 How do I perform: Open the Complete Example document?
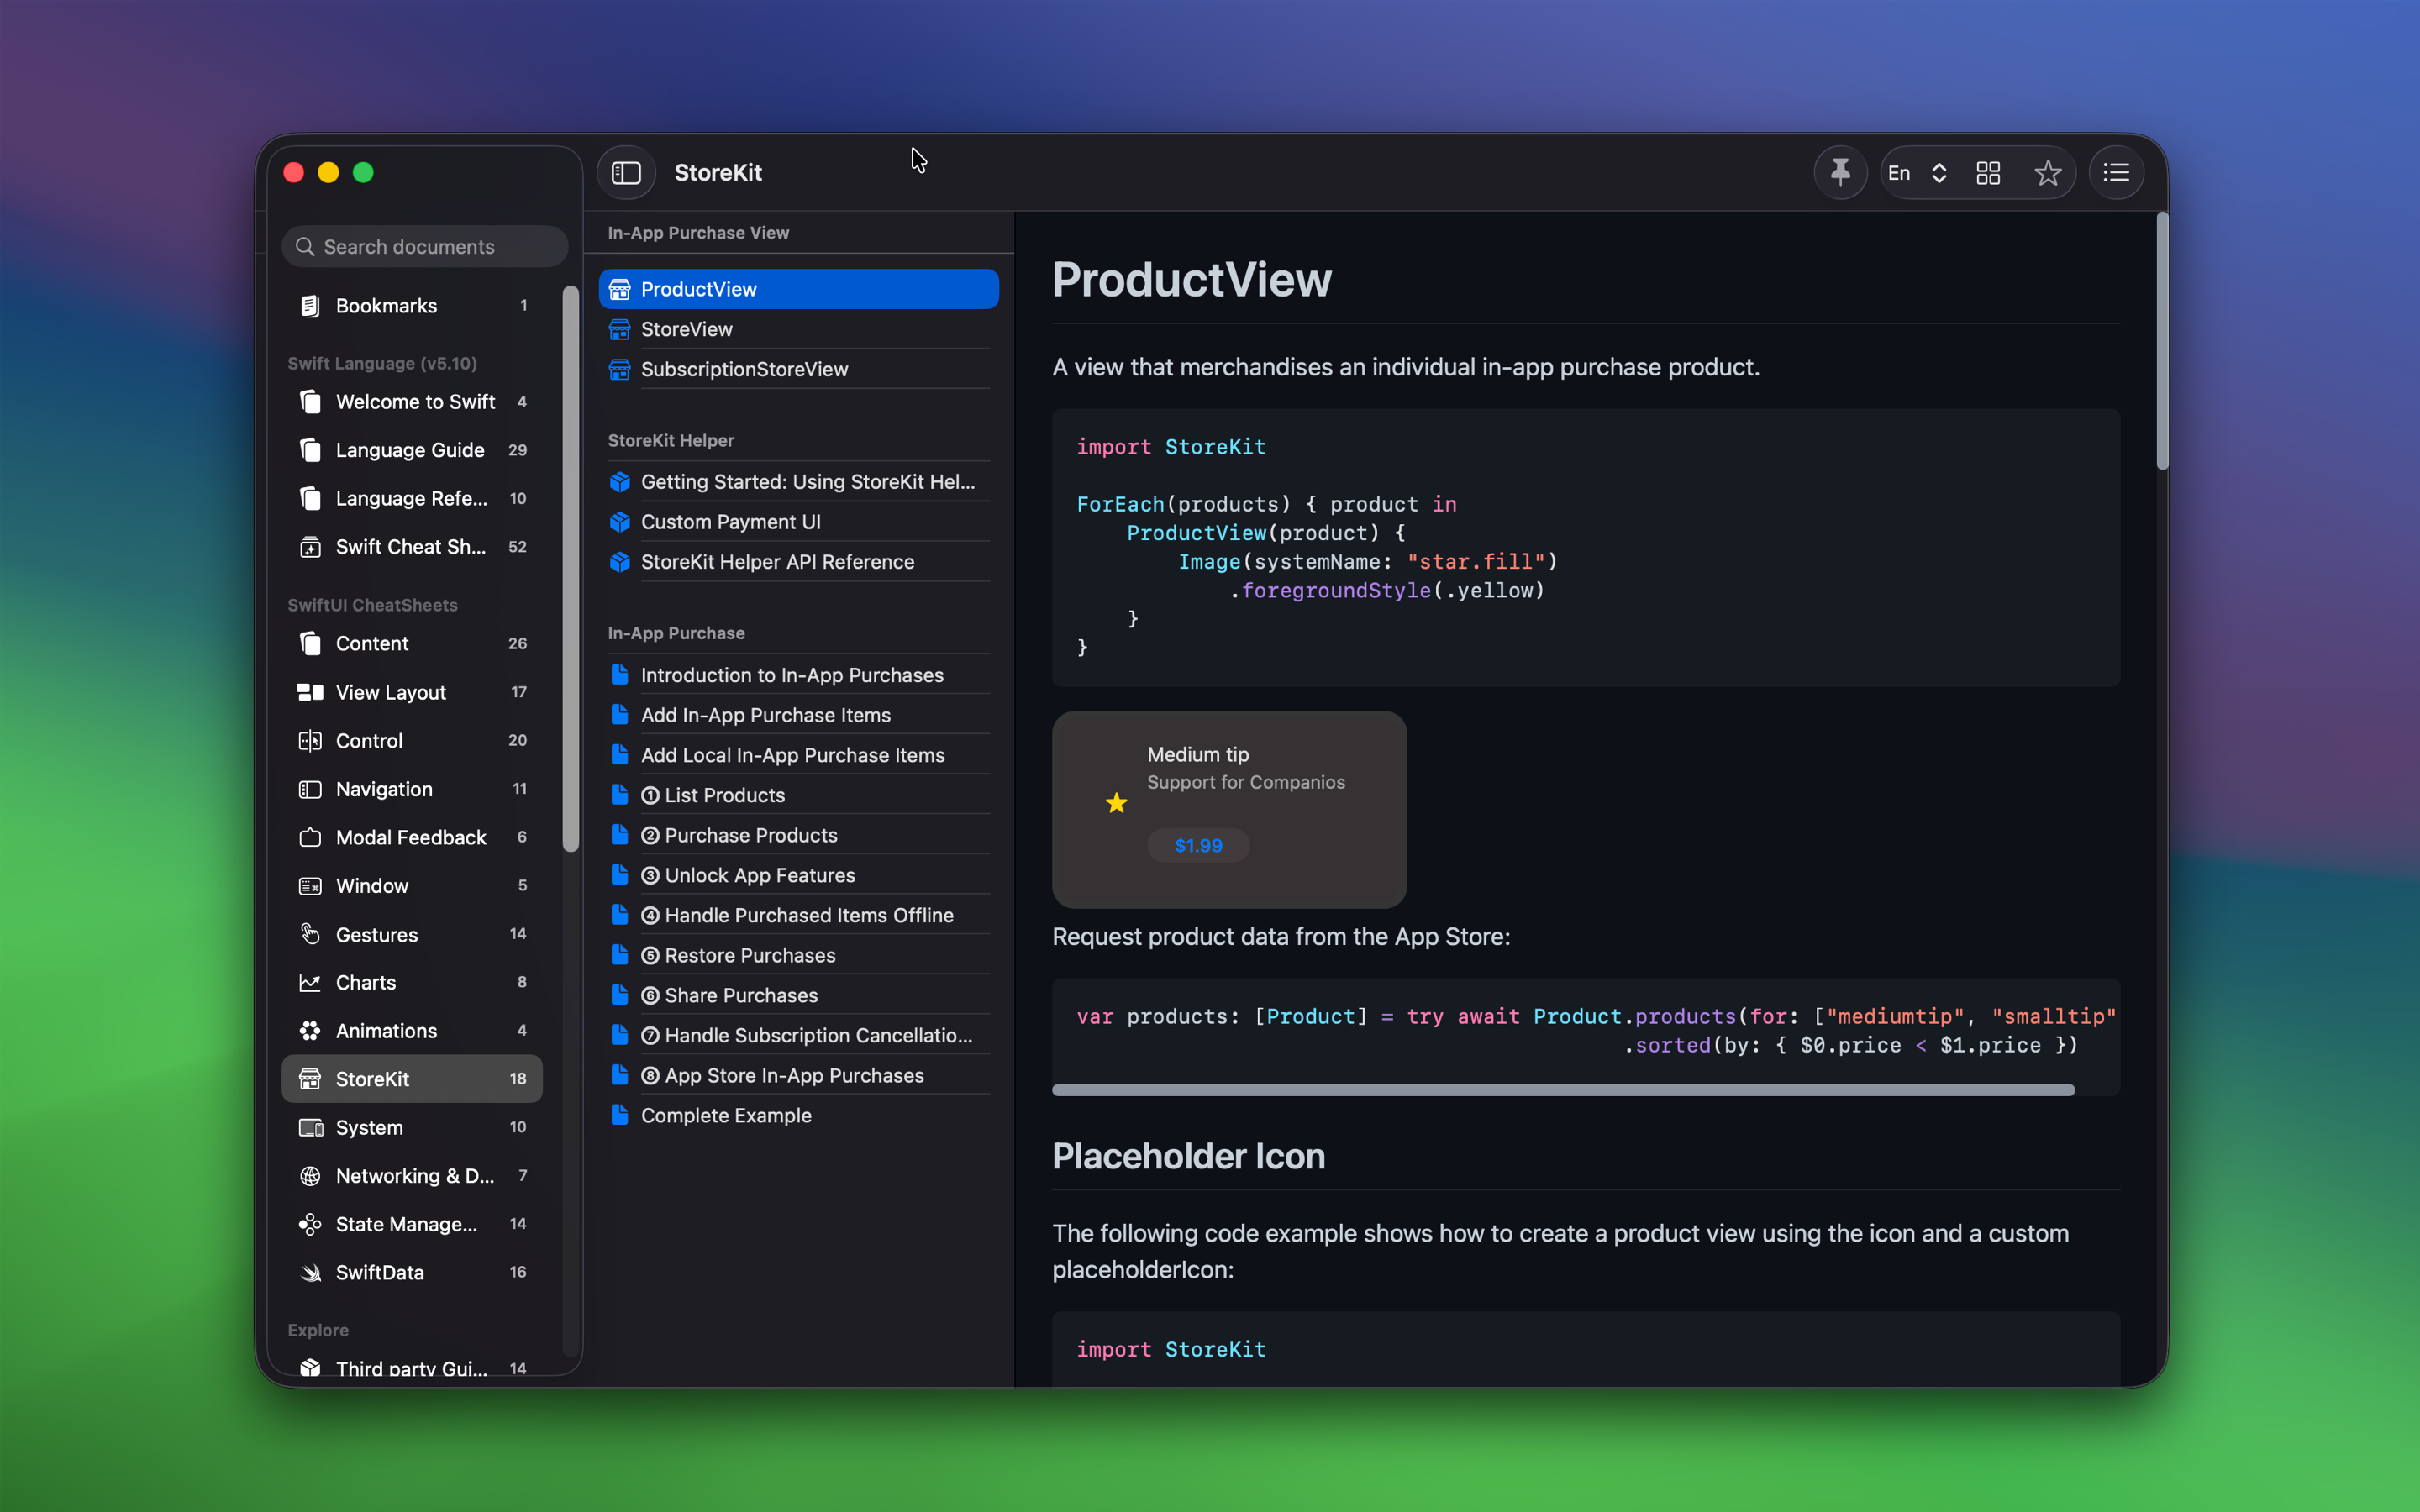pos(726,1115)
